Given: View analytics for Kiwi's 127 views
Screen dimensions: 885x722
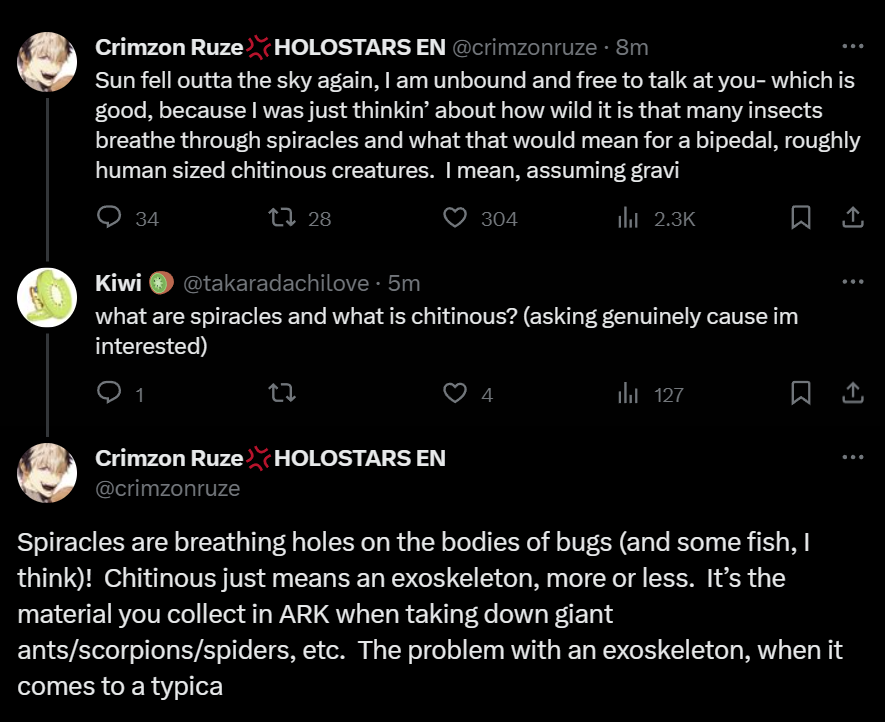Looking at the screenshot, I should [628, 394].
